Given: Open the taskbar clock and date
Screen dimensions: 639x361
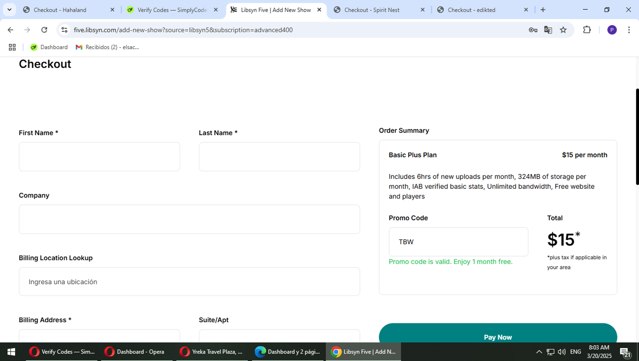Looking at the screenshot, I should (x=599, y=352).
